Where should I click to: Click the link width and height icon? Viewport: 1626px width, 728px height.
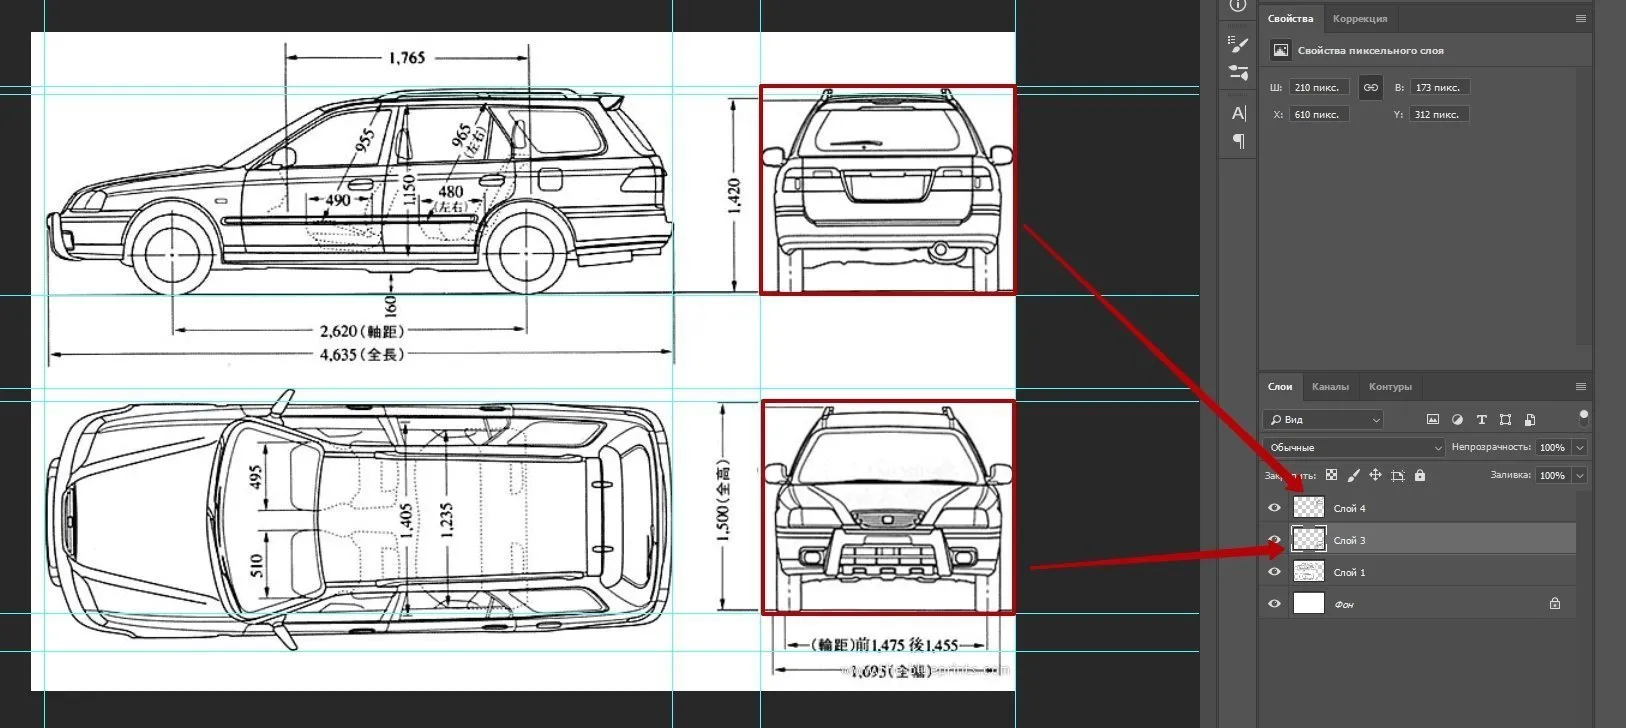pyautogui.click(x=1370, y=88)
